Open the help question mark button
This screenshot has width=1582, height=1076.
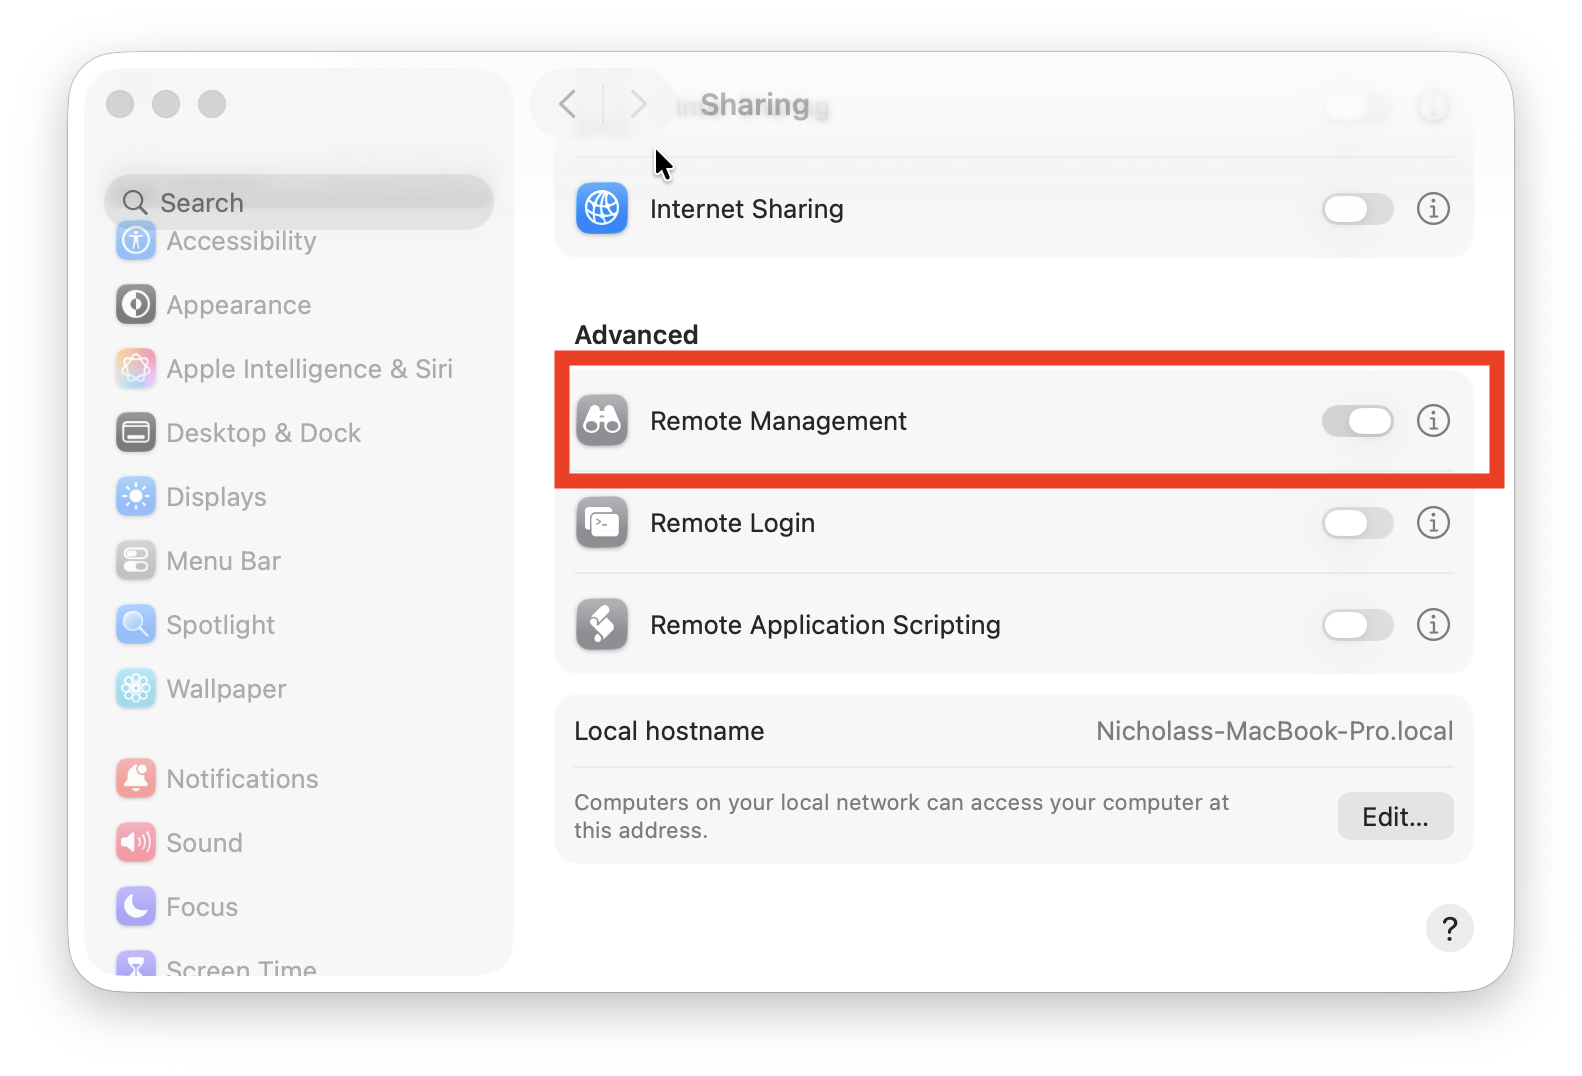(1449, 929)
